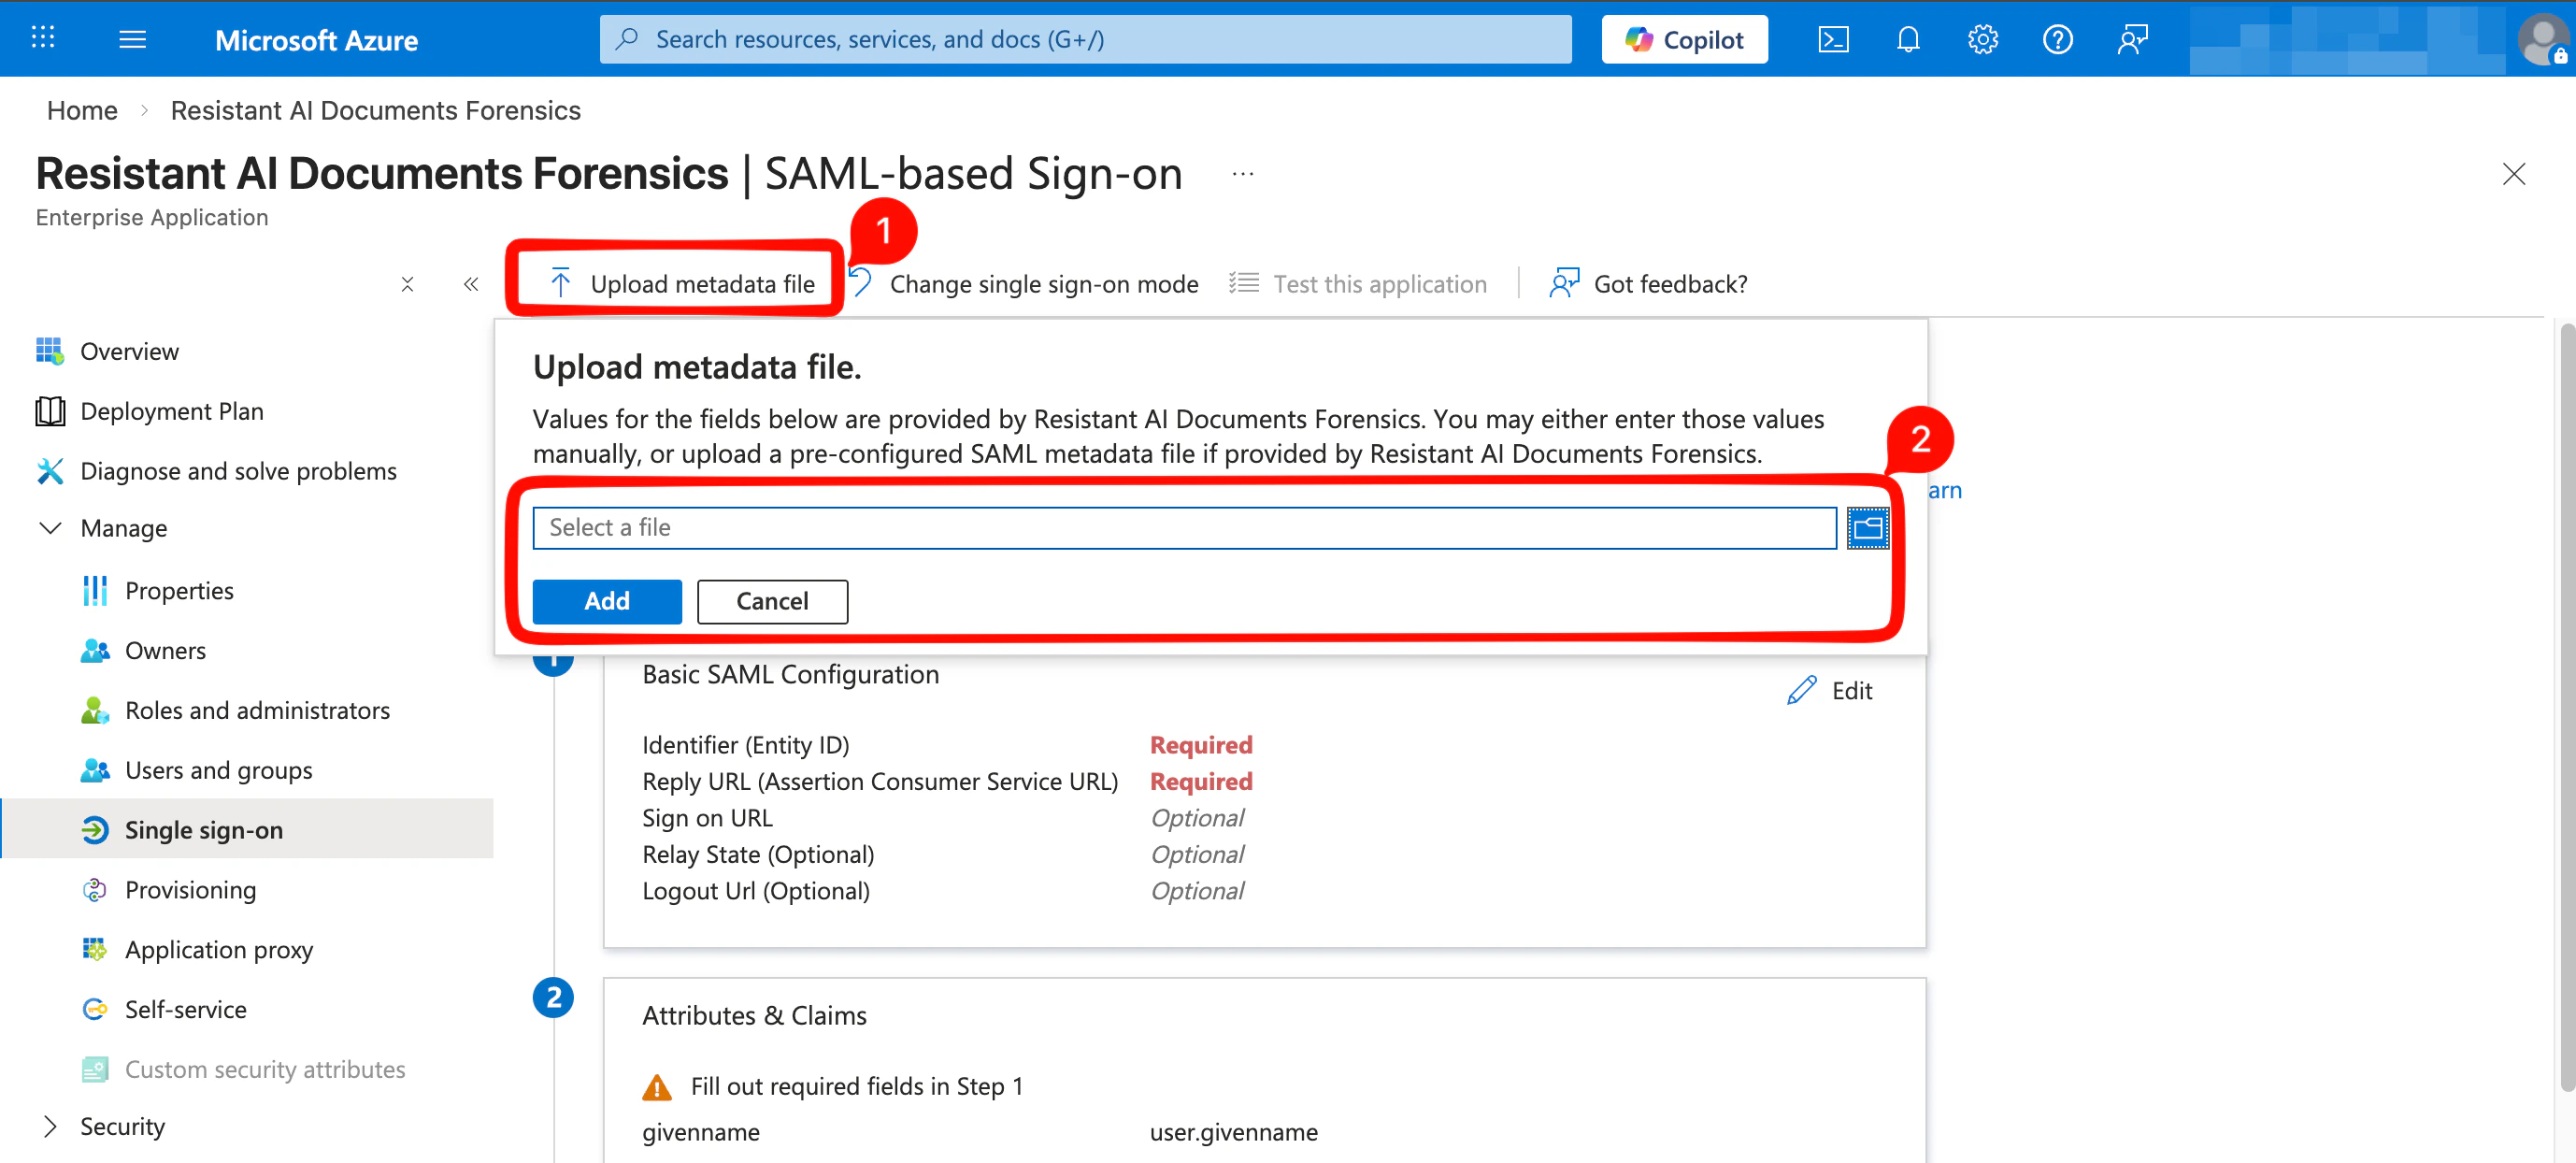Open portal settings gear
This screenshot has width=2576, height=1163.
pyautogui.click(x=1982, y=39)
